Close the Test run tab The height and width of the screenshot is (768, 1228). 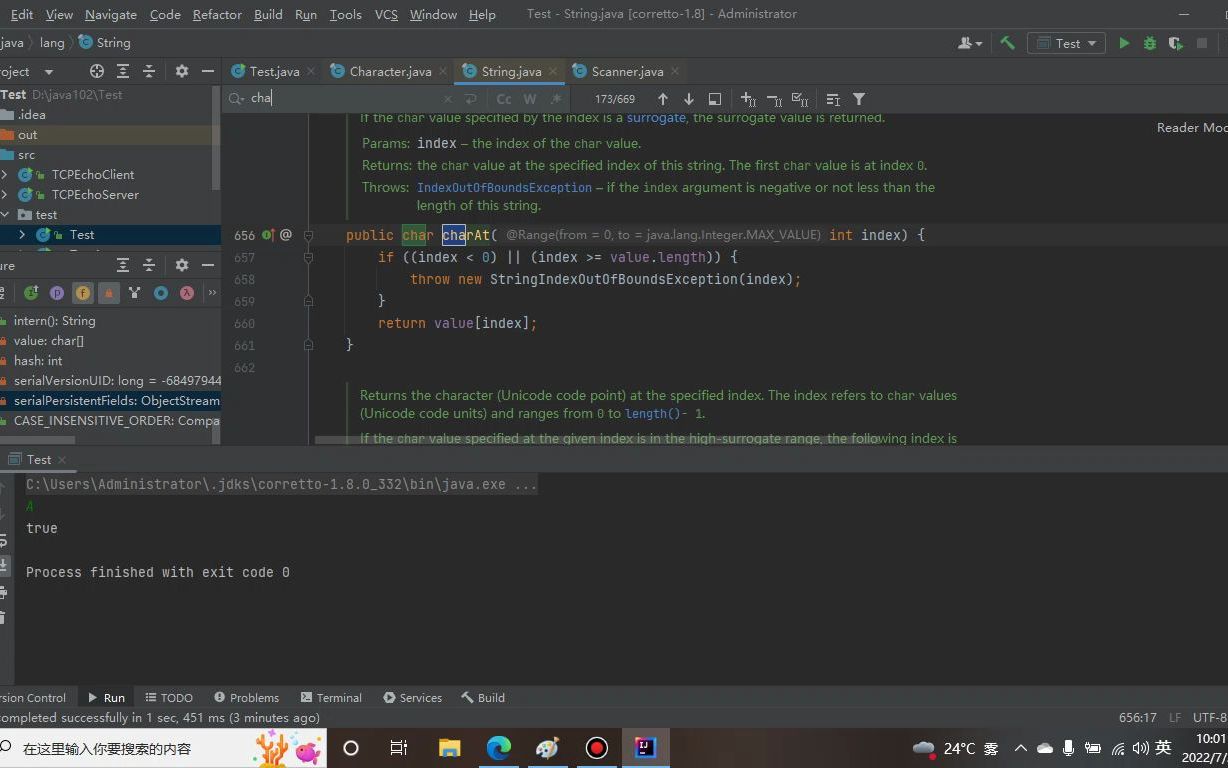pos(62,460)
